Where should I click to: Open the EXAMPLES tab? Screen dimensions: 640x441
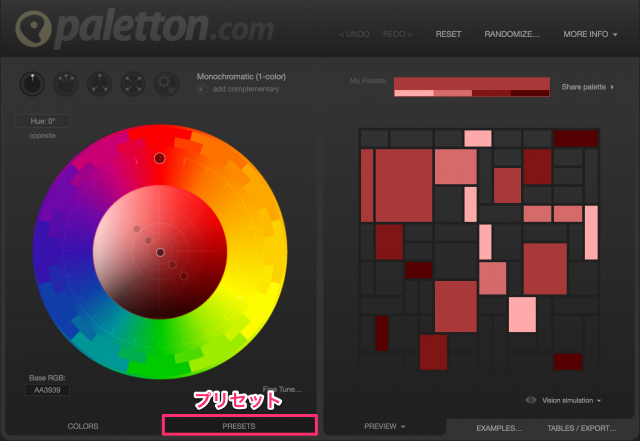[499, 428]
